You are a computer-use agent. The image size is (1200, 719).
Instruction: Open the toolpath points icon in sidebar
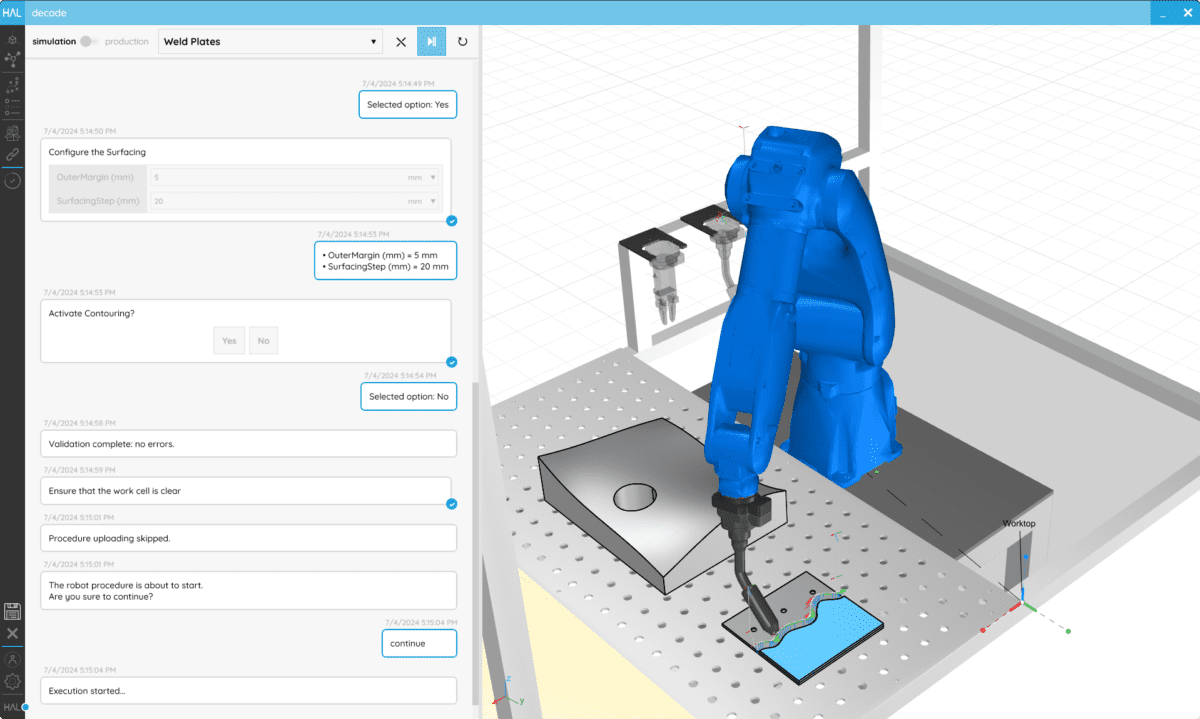point(12,82)
